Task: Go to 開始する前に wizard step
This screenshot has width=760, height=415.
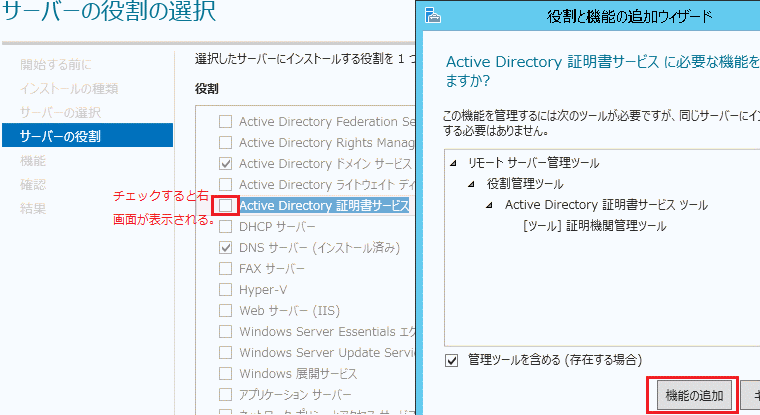Action: click(x=56, y=64)
